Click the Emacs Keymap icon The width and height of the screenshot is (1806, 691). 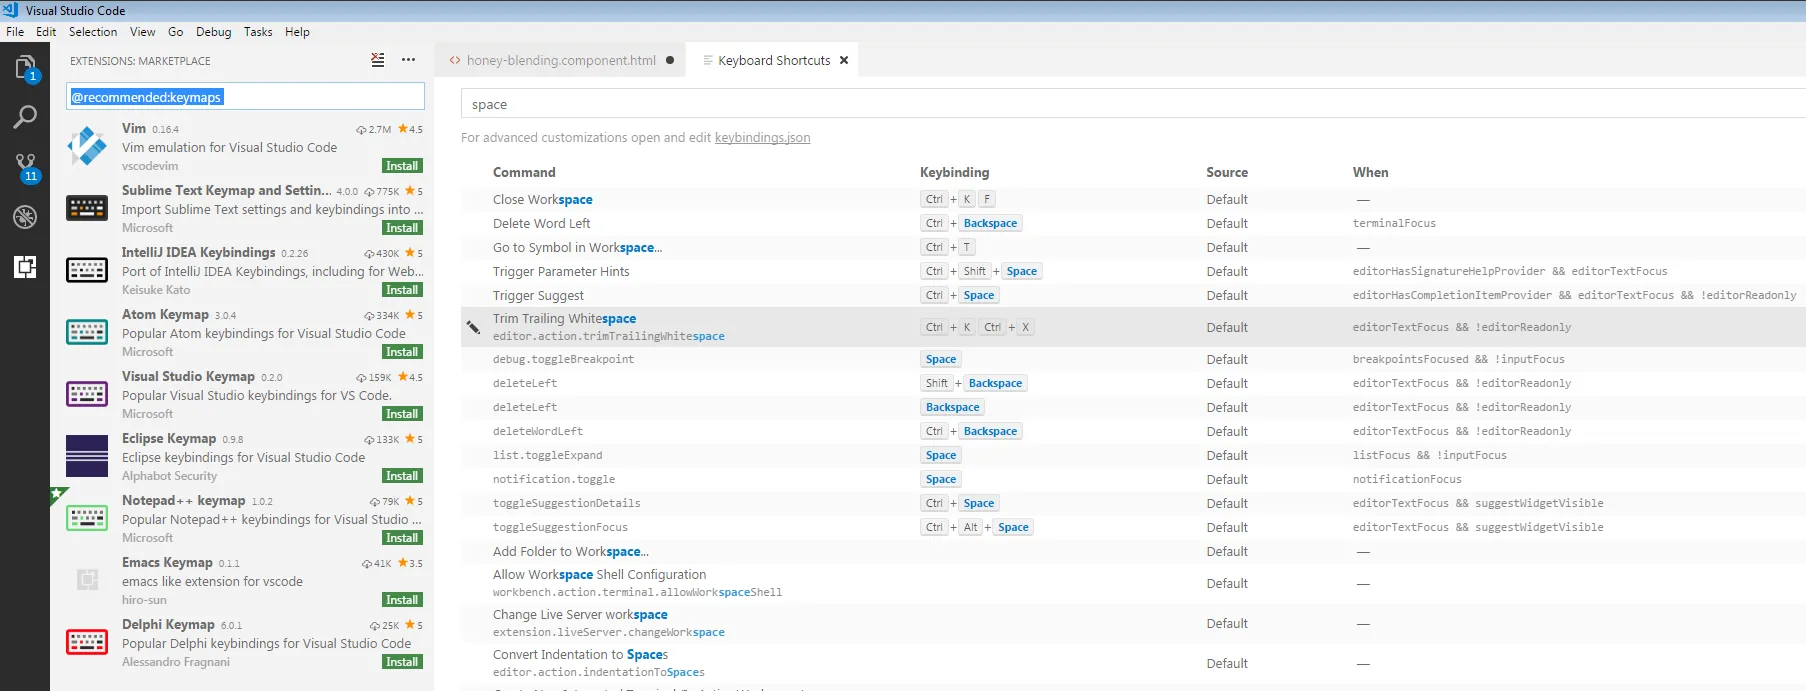87,580
